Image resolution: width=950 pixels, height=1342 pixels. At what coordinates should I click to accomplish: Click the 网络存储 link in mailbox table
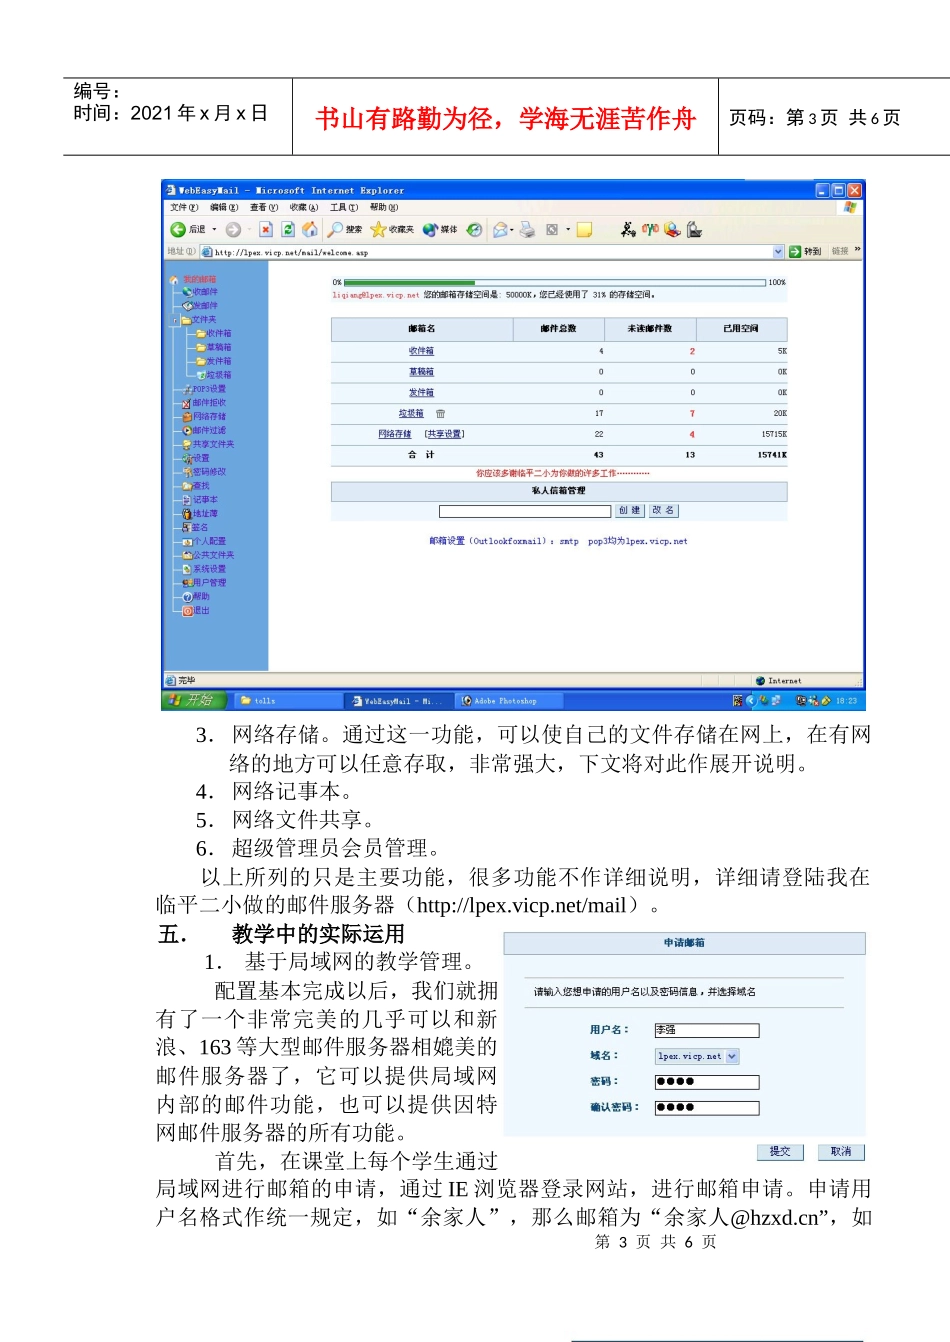(395, 434)
